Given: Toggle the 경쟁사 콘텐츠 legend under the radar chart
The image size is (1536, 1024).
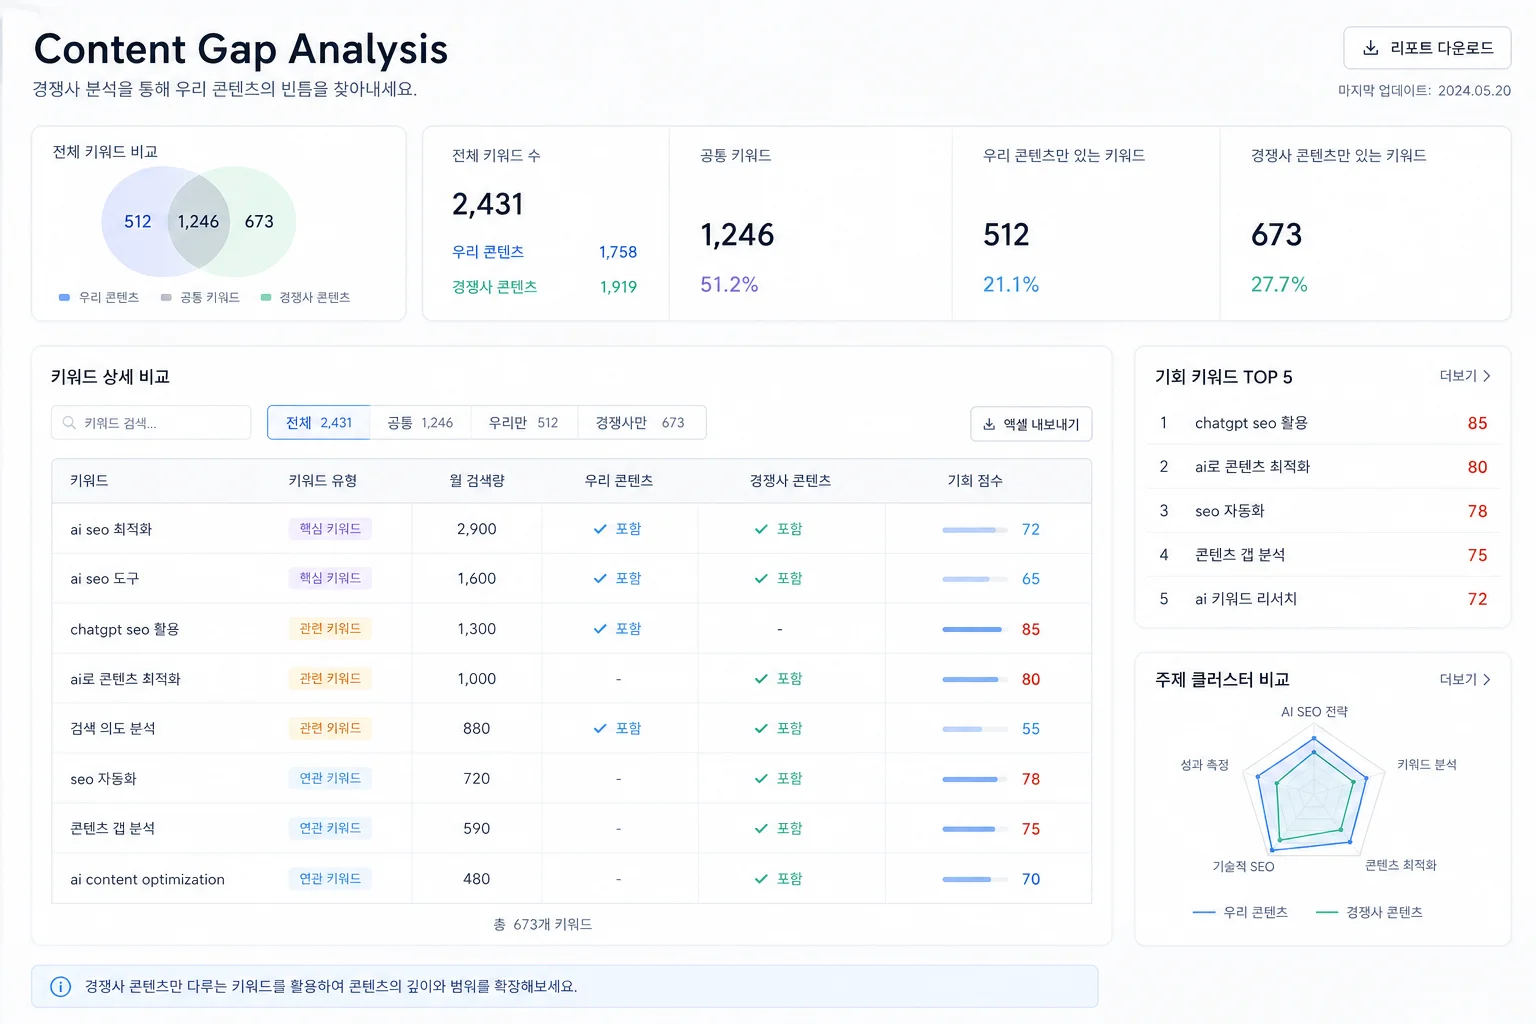Looking at the screenshot, I should (x=1370, y=911).
